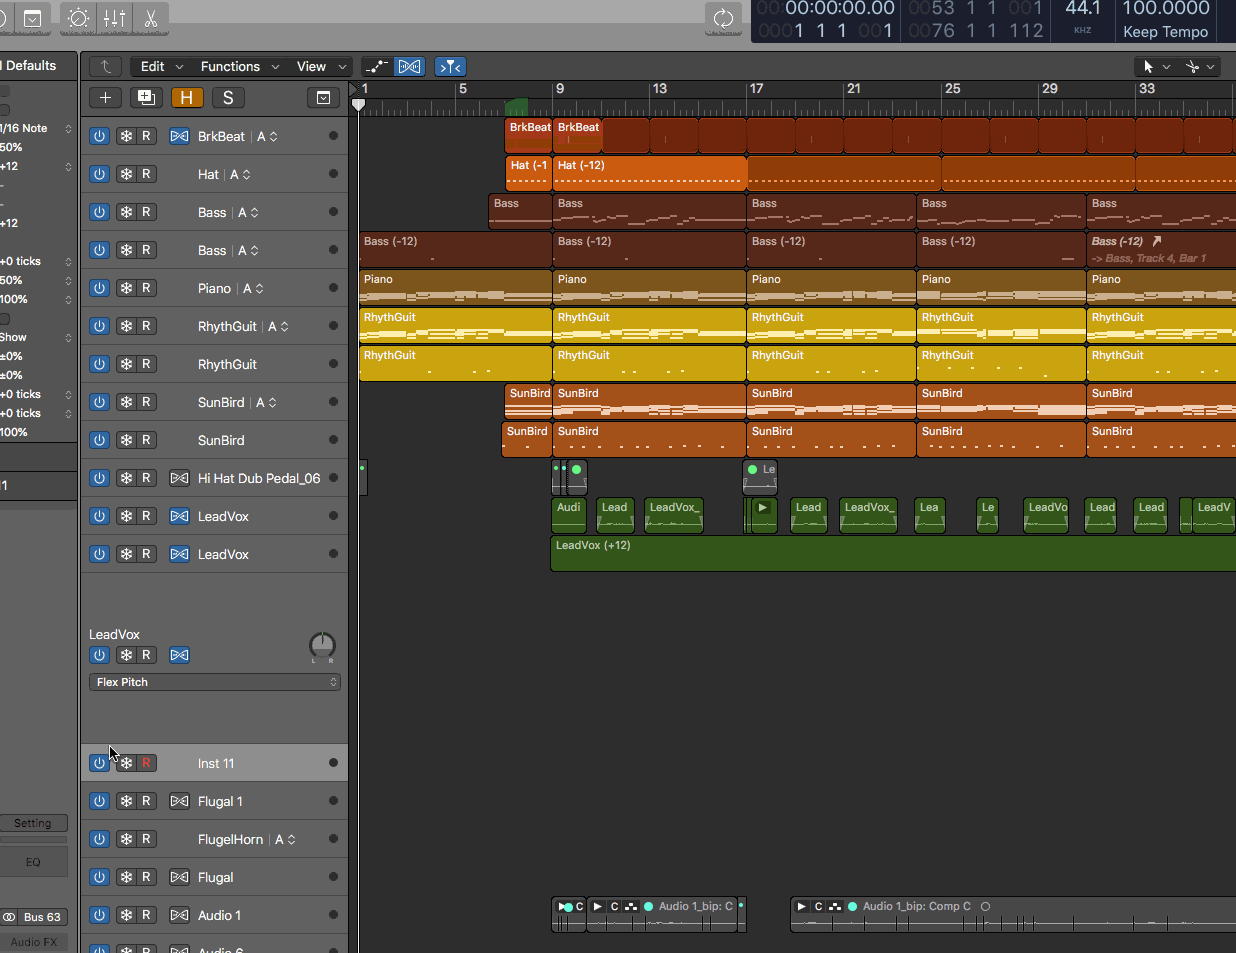The image size is (1236, 953).
Task: Open the tuner icon in the top toolbar
Action: 77,19
